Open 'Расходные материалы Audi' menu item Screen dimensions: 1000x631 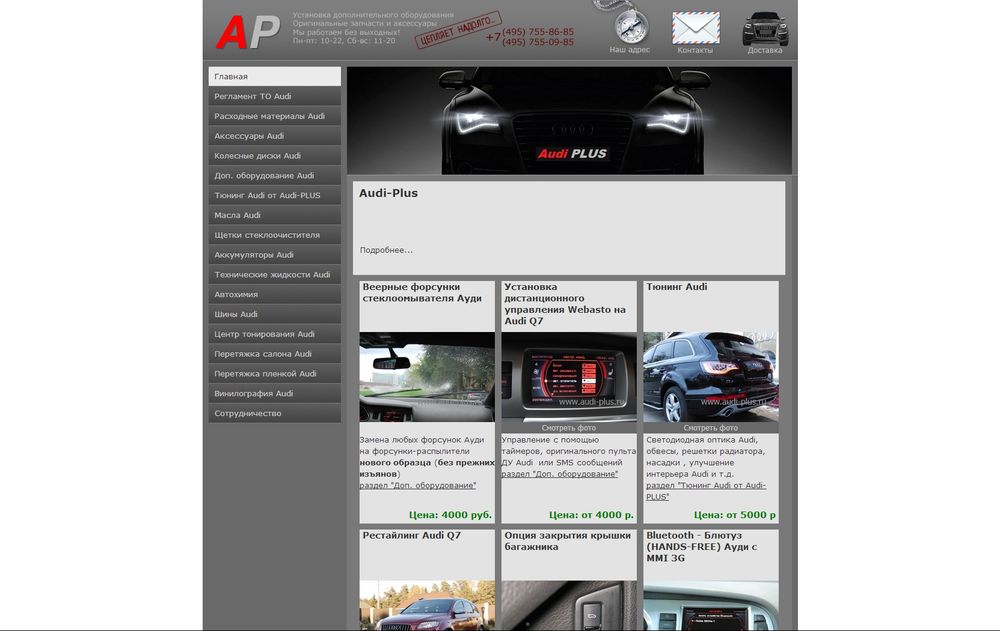point(275,116)
